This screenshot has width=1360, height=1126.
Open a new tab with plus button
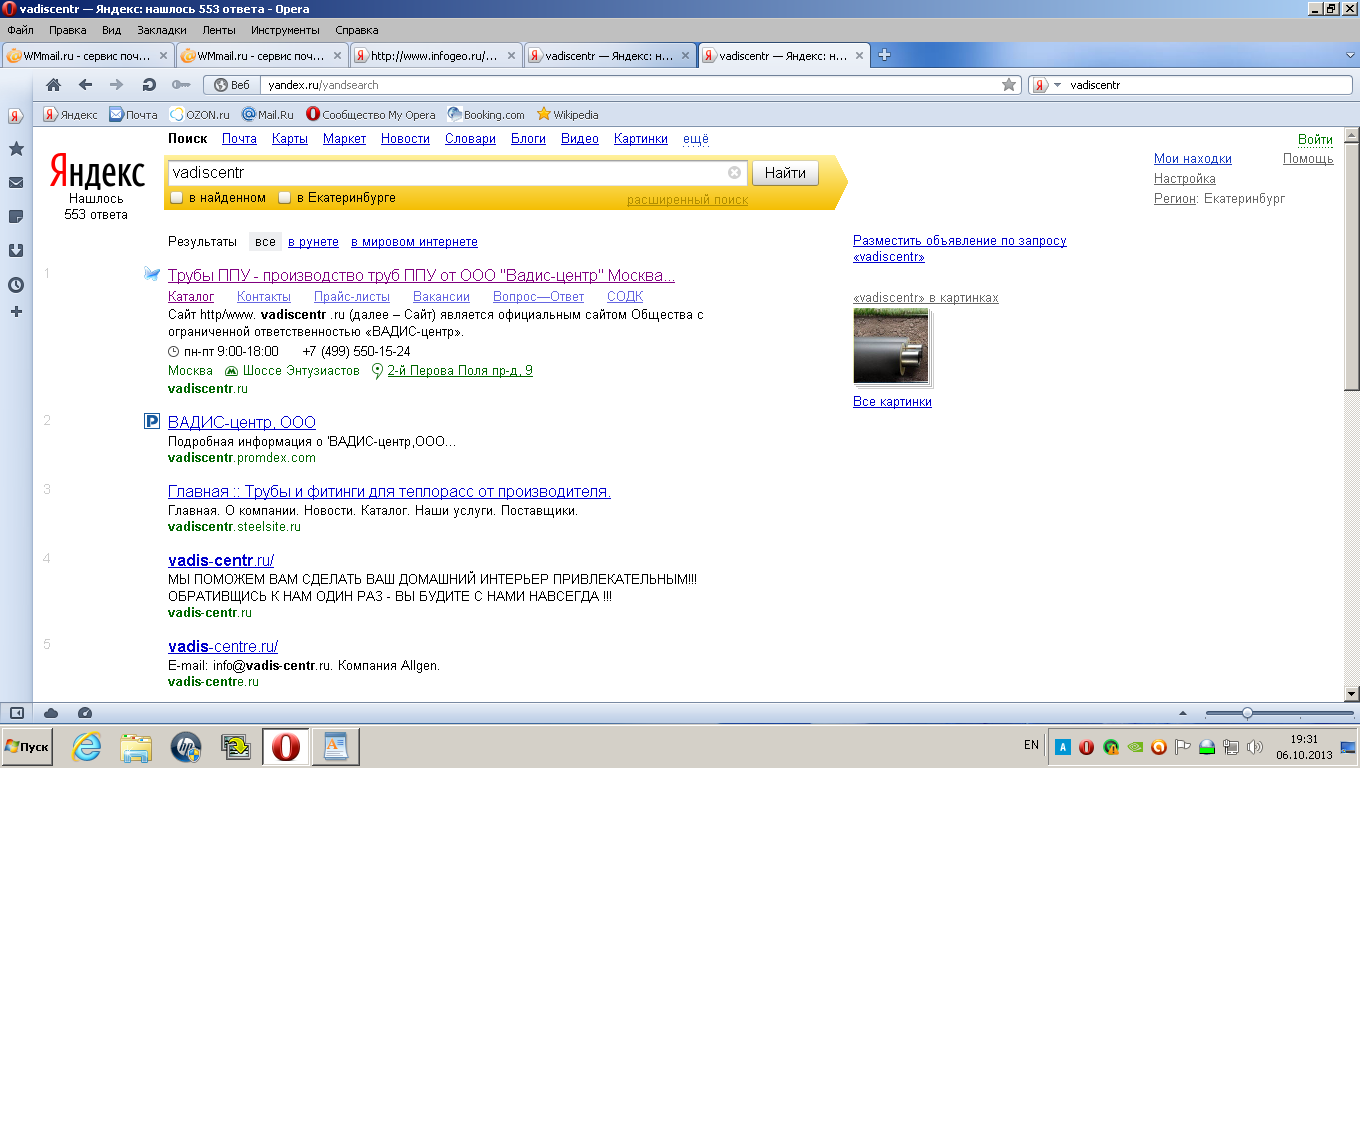(x=884, y=55)
